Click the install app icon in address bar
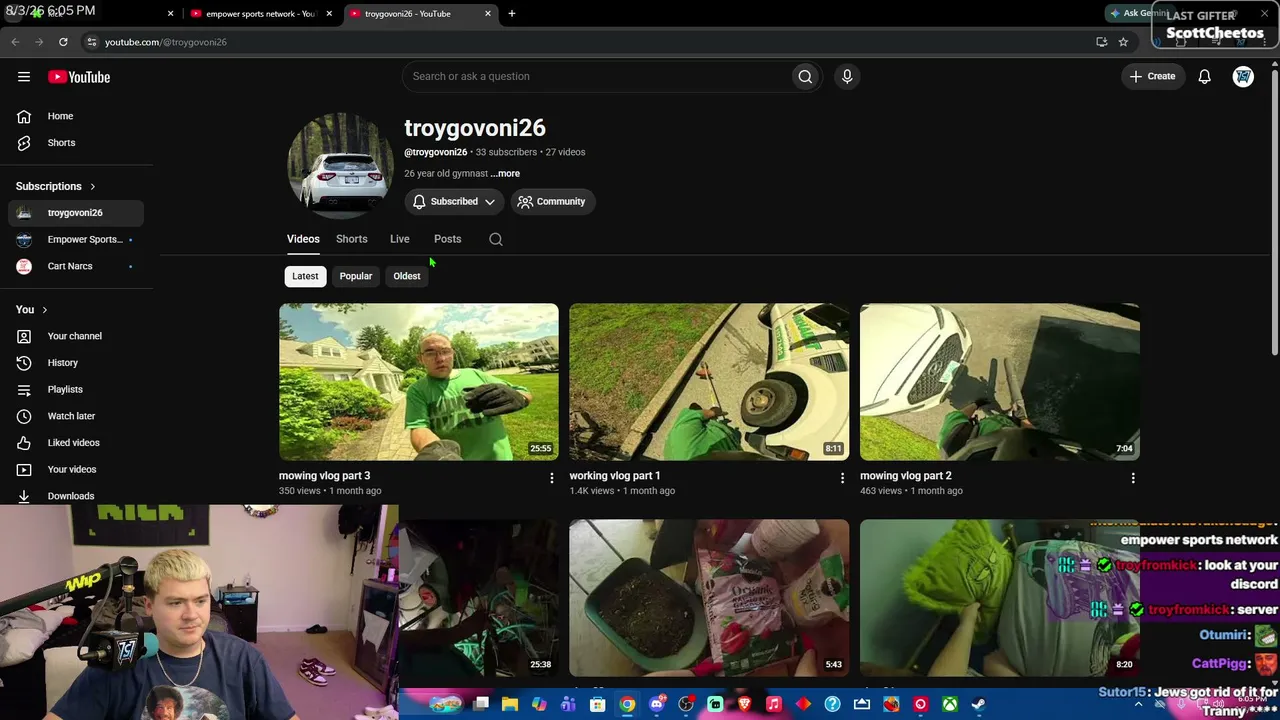Image resolution: width=1280 pixels, height=720 pixels. point(1101,42)
